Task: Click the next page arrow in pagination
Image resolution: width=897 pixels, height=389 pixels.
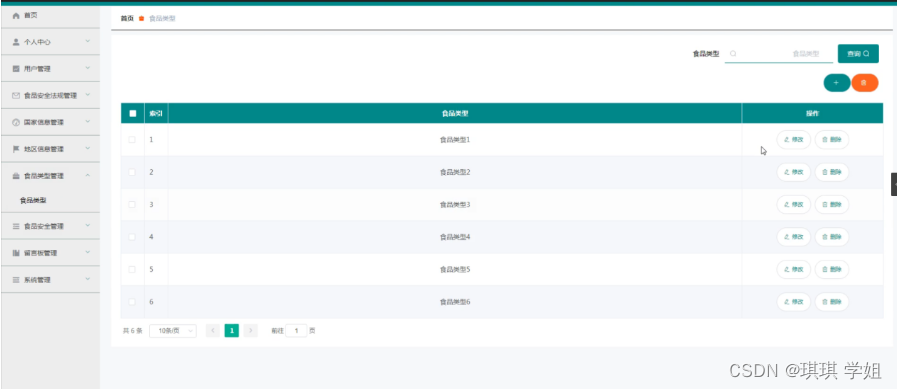Action: pos(251,331)
